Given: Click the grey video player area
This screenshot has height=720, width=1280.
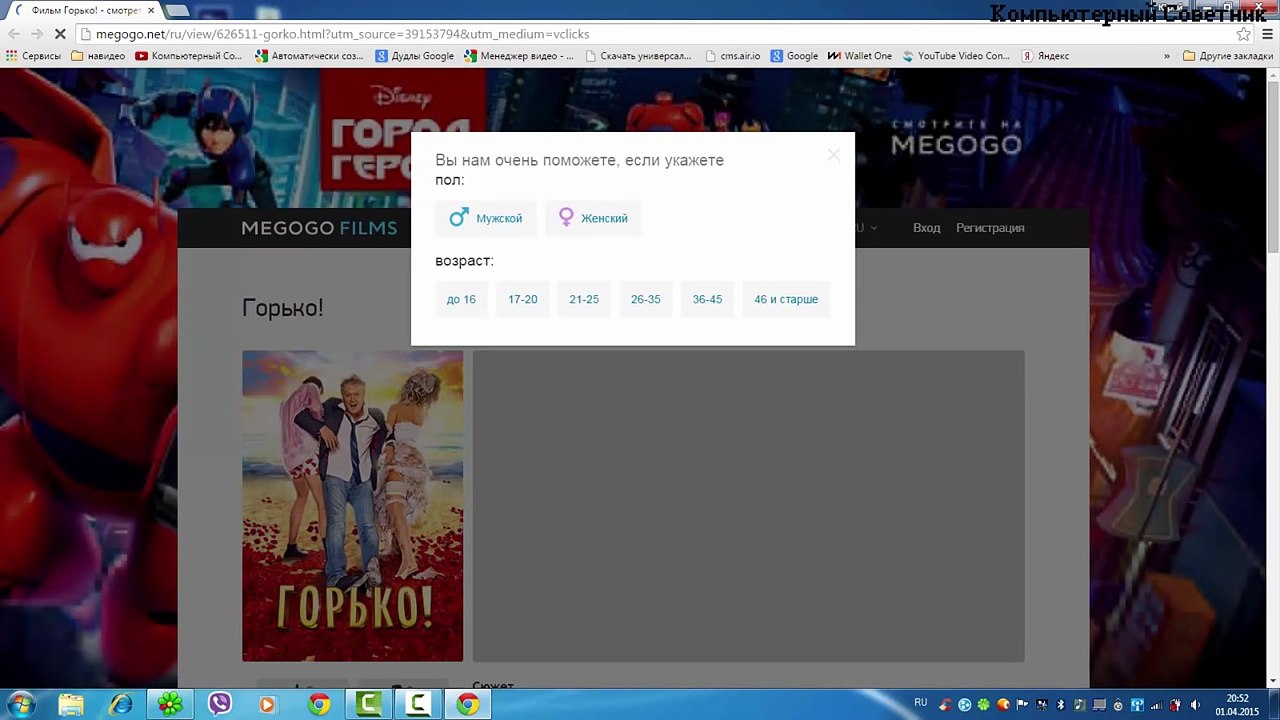Looking at the screenshot, I should [749, 506].
